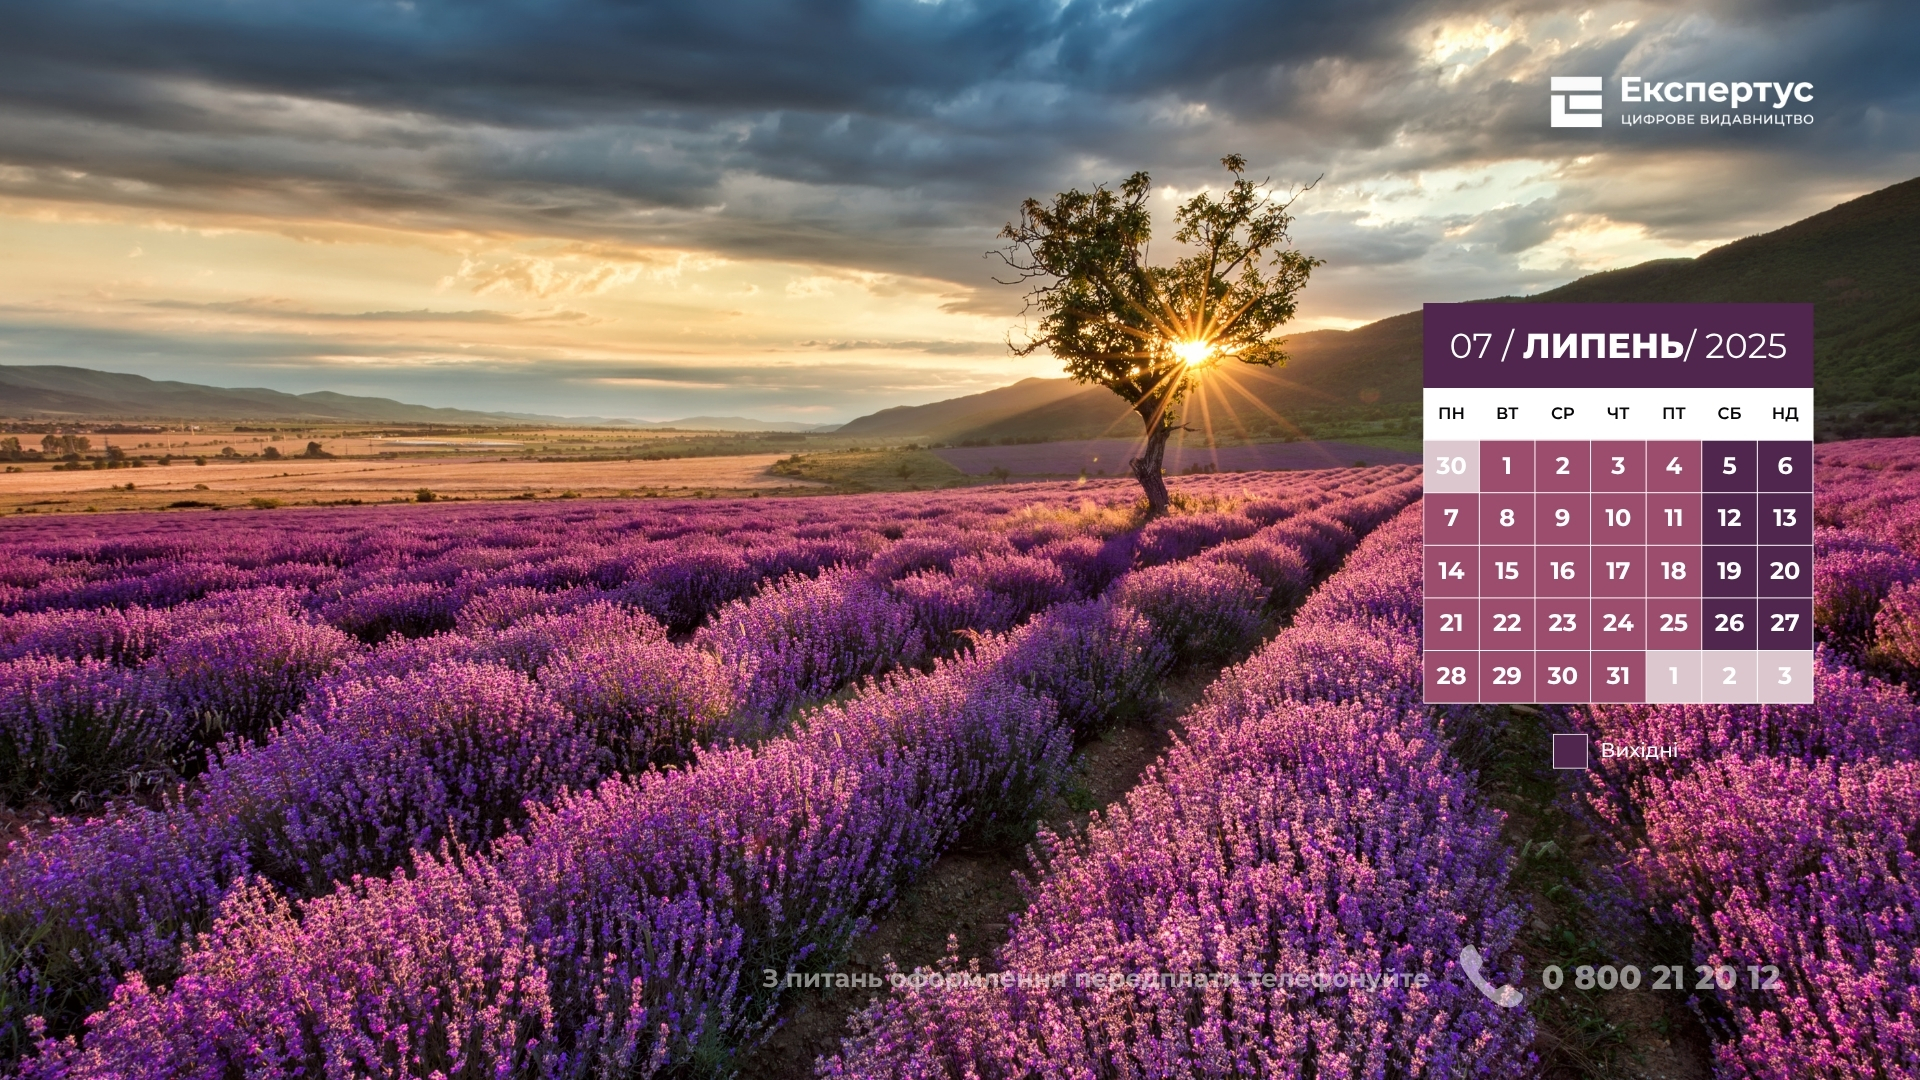Click the 'ВТ' weekday header
The image size is (1920, 1080).
[x=1507, y=413]
